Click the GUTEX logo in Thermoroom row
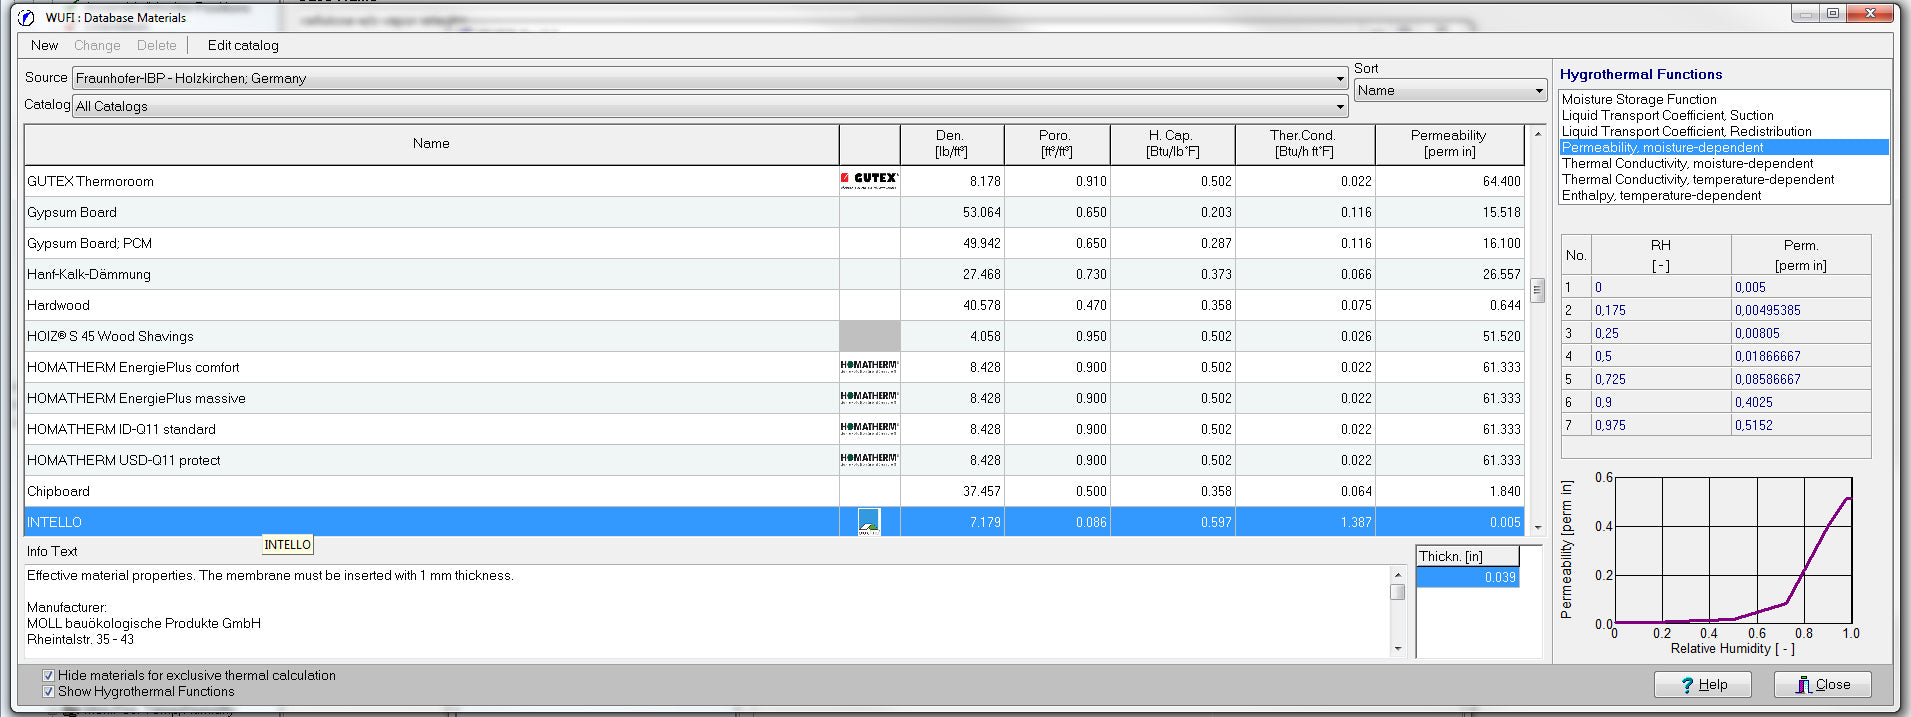 [x=869, y=180]
